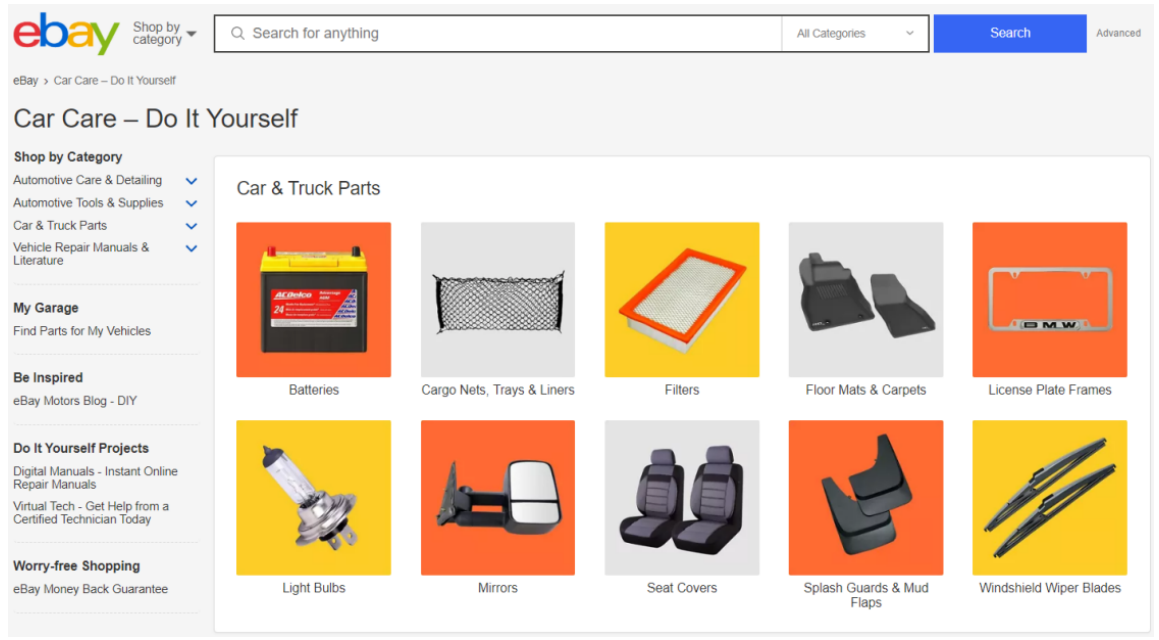Open the Shop by category dropdown
Viewport: 1159px width, 640px height.
tap(164, 33)
